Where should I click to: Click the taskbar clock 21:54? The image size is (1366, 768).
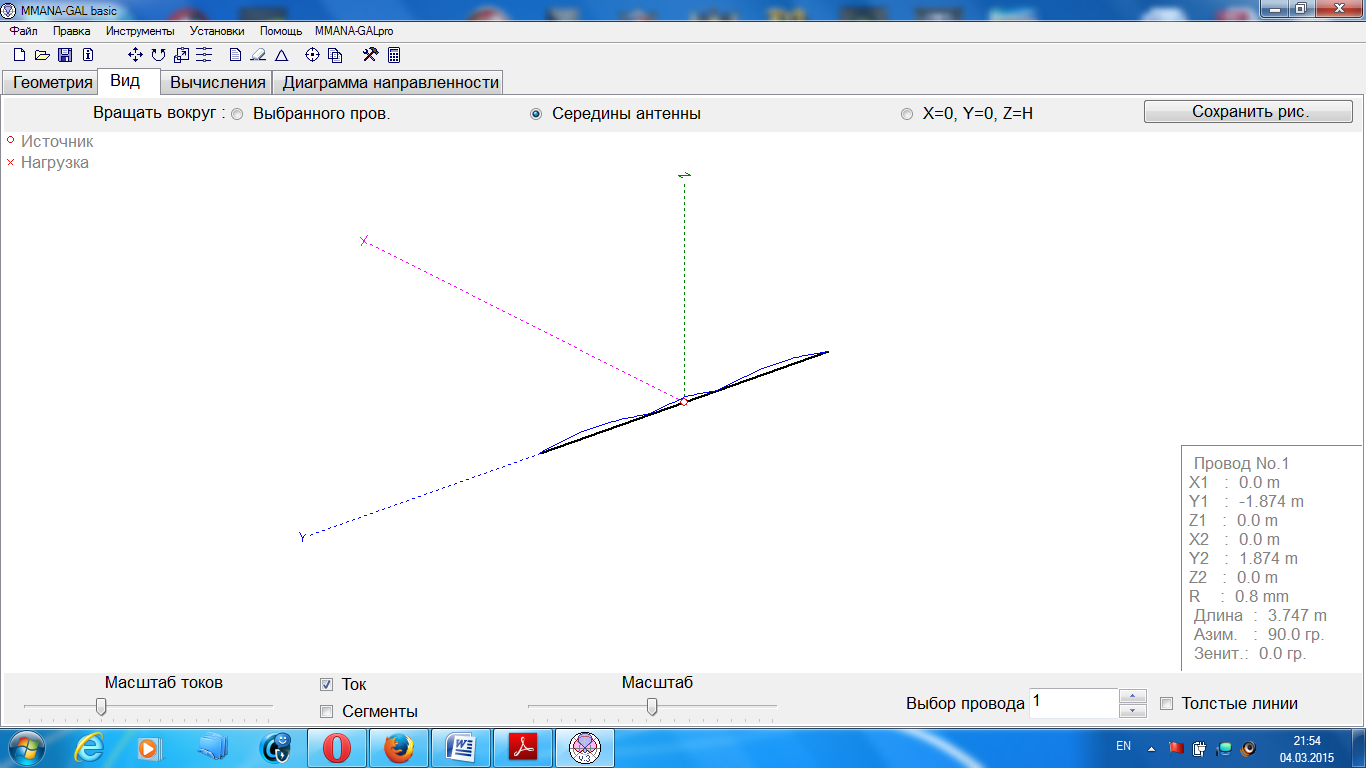1306,741
